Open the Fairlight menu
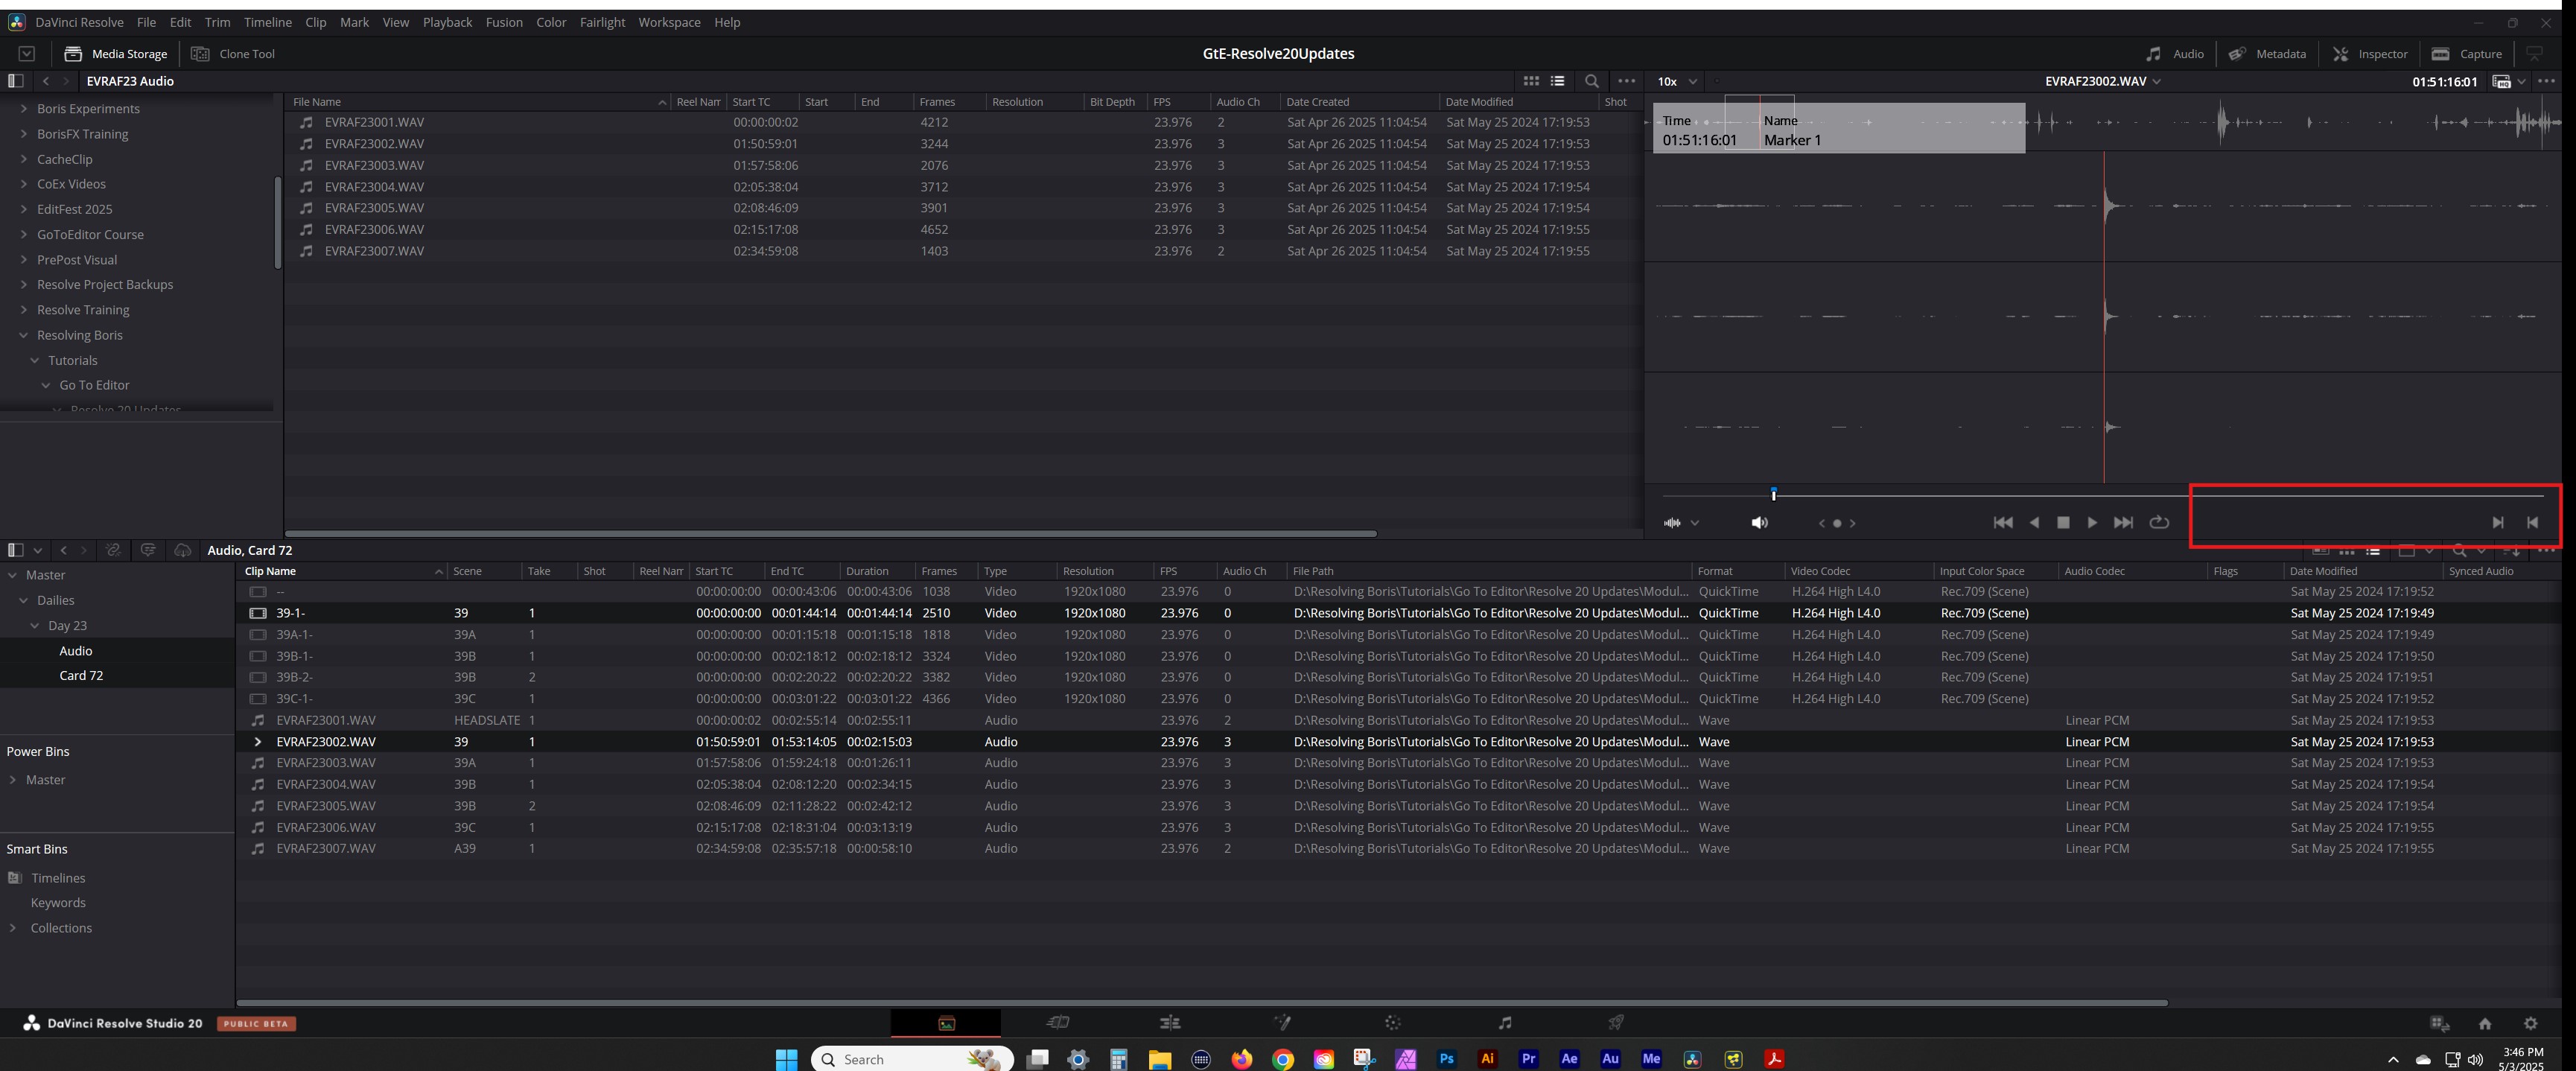Image resolution: width=2576 pixels, height=1071 pixels. [602, 22]
